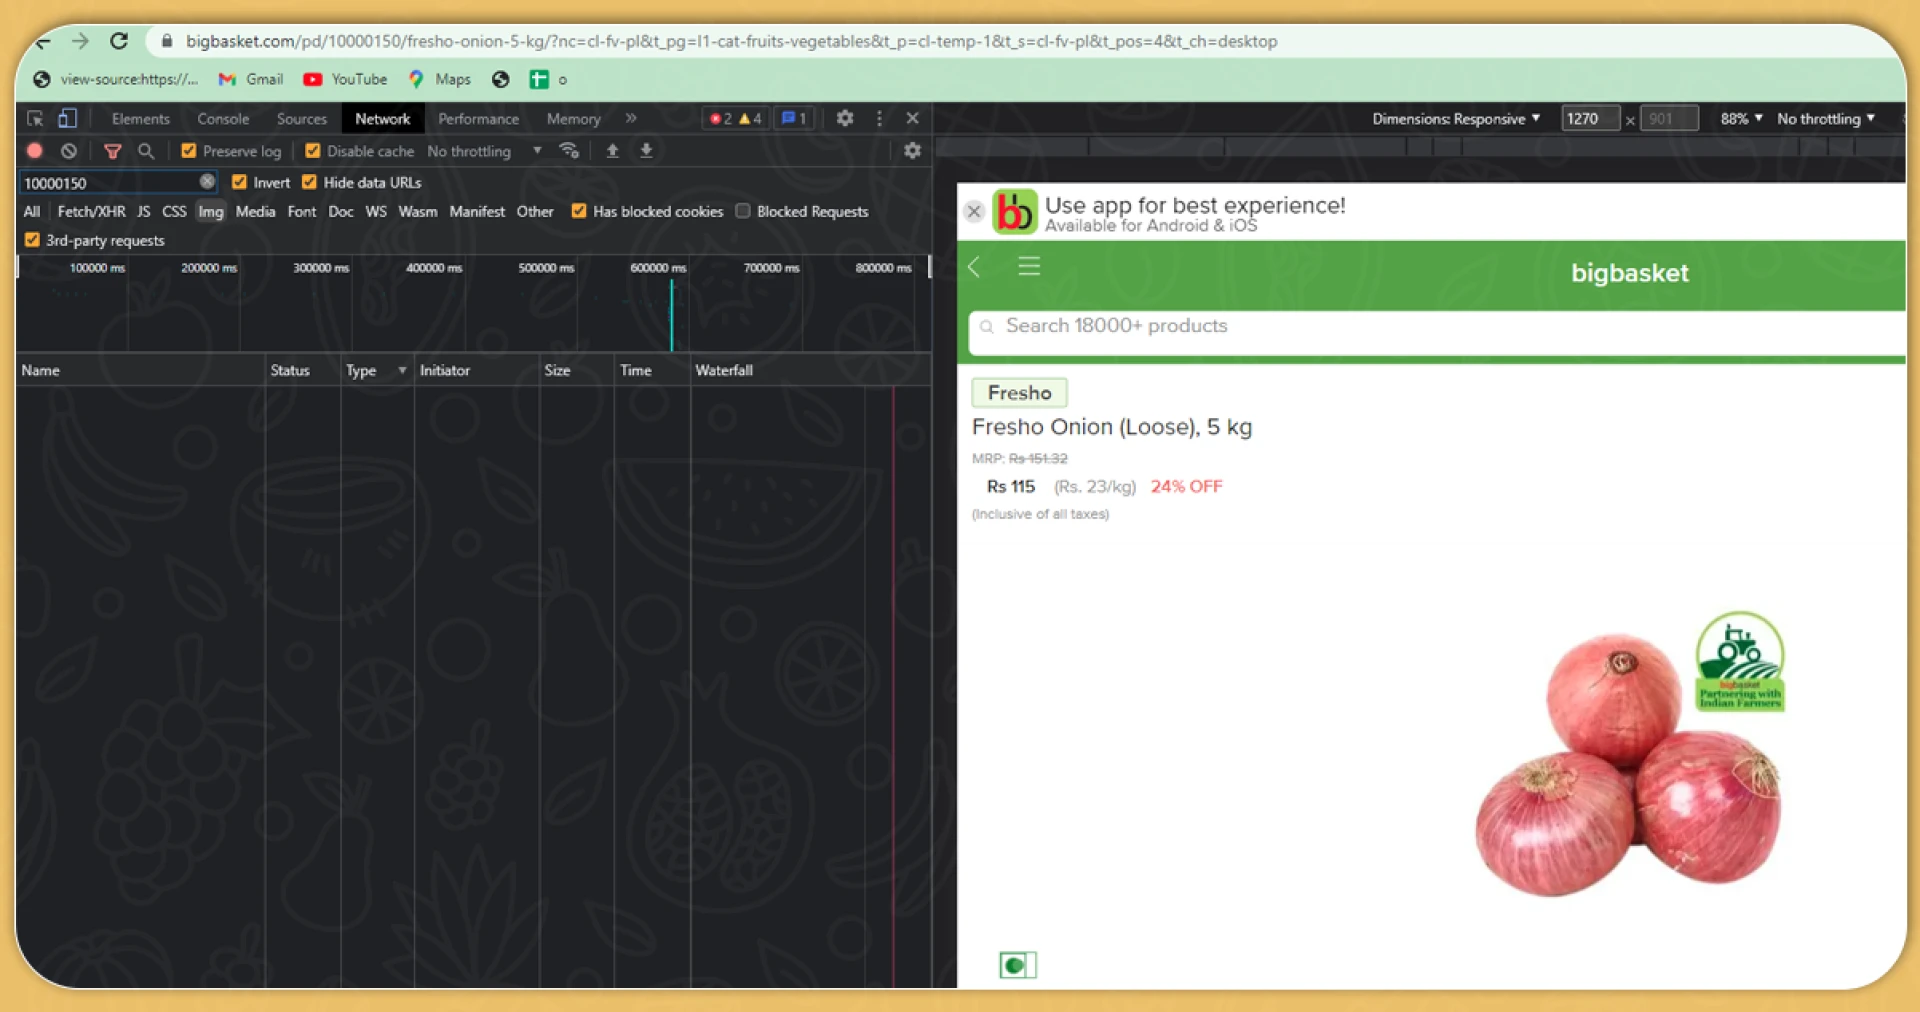The image size is (1920, 1012).
Task: Switch to the Console panel
Action: 222,118
